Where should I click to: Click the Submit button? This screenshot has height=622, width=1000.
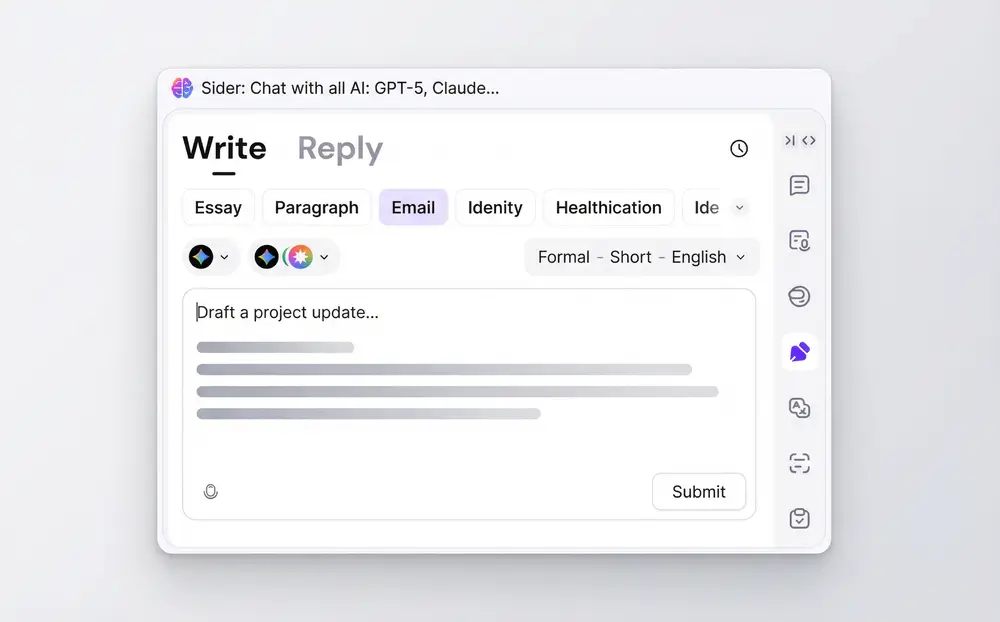(x=698, y=491)
